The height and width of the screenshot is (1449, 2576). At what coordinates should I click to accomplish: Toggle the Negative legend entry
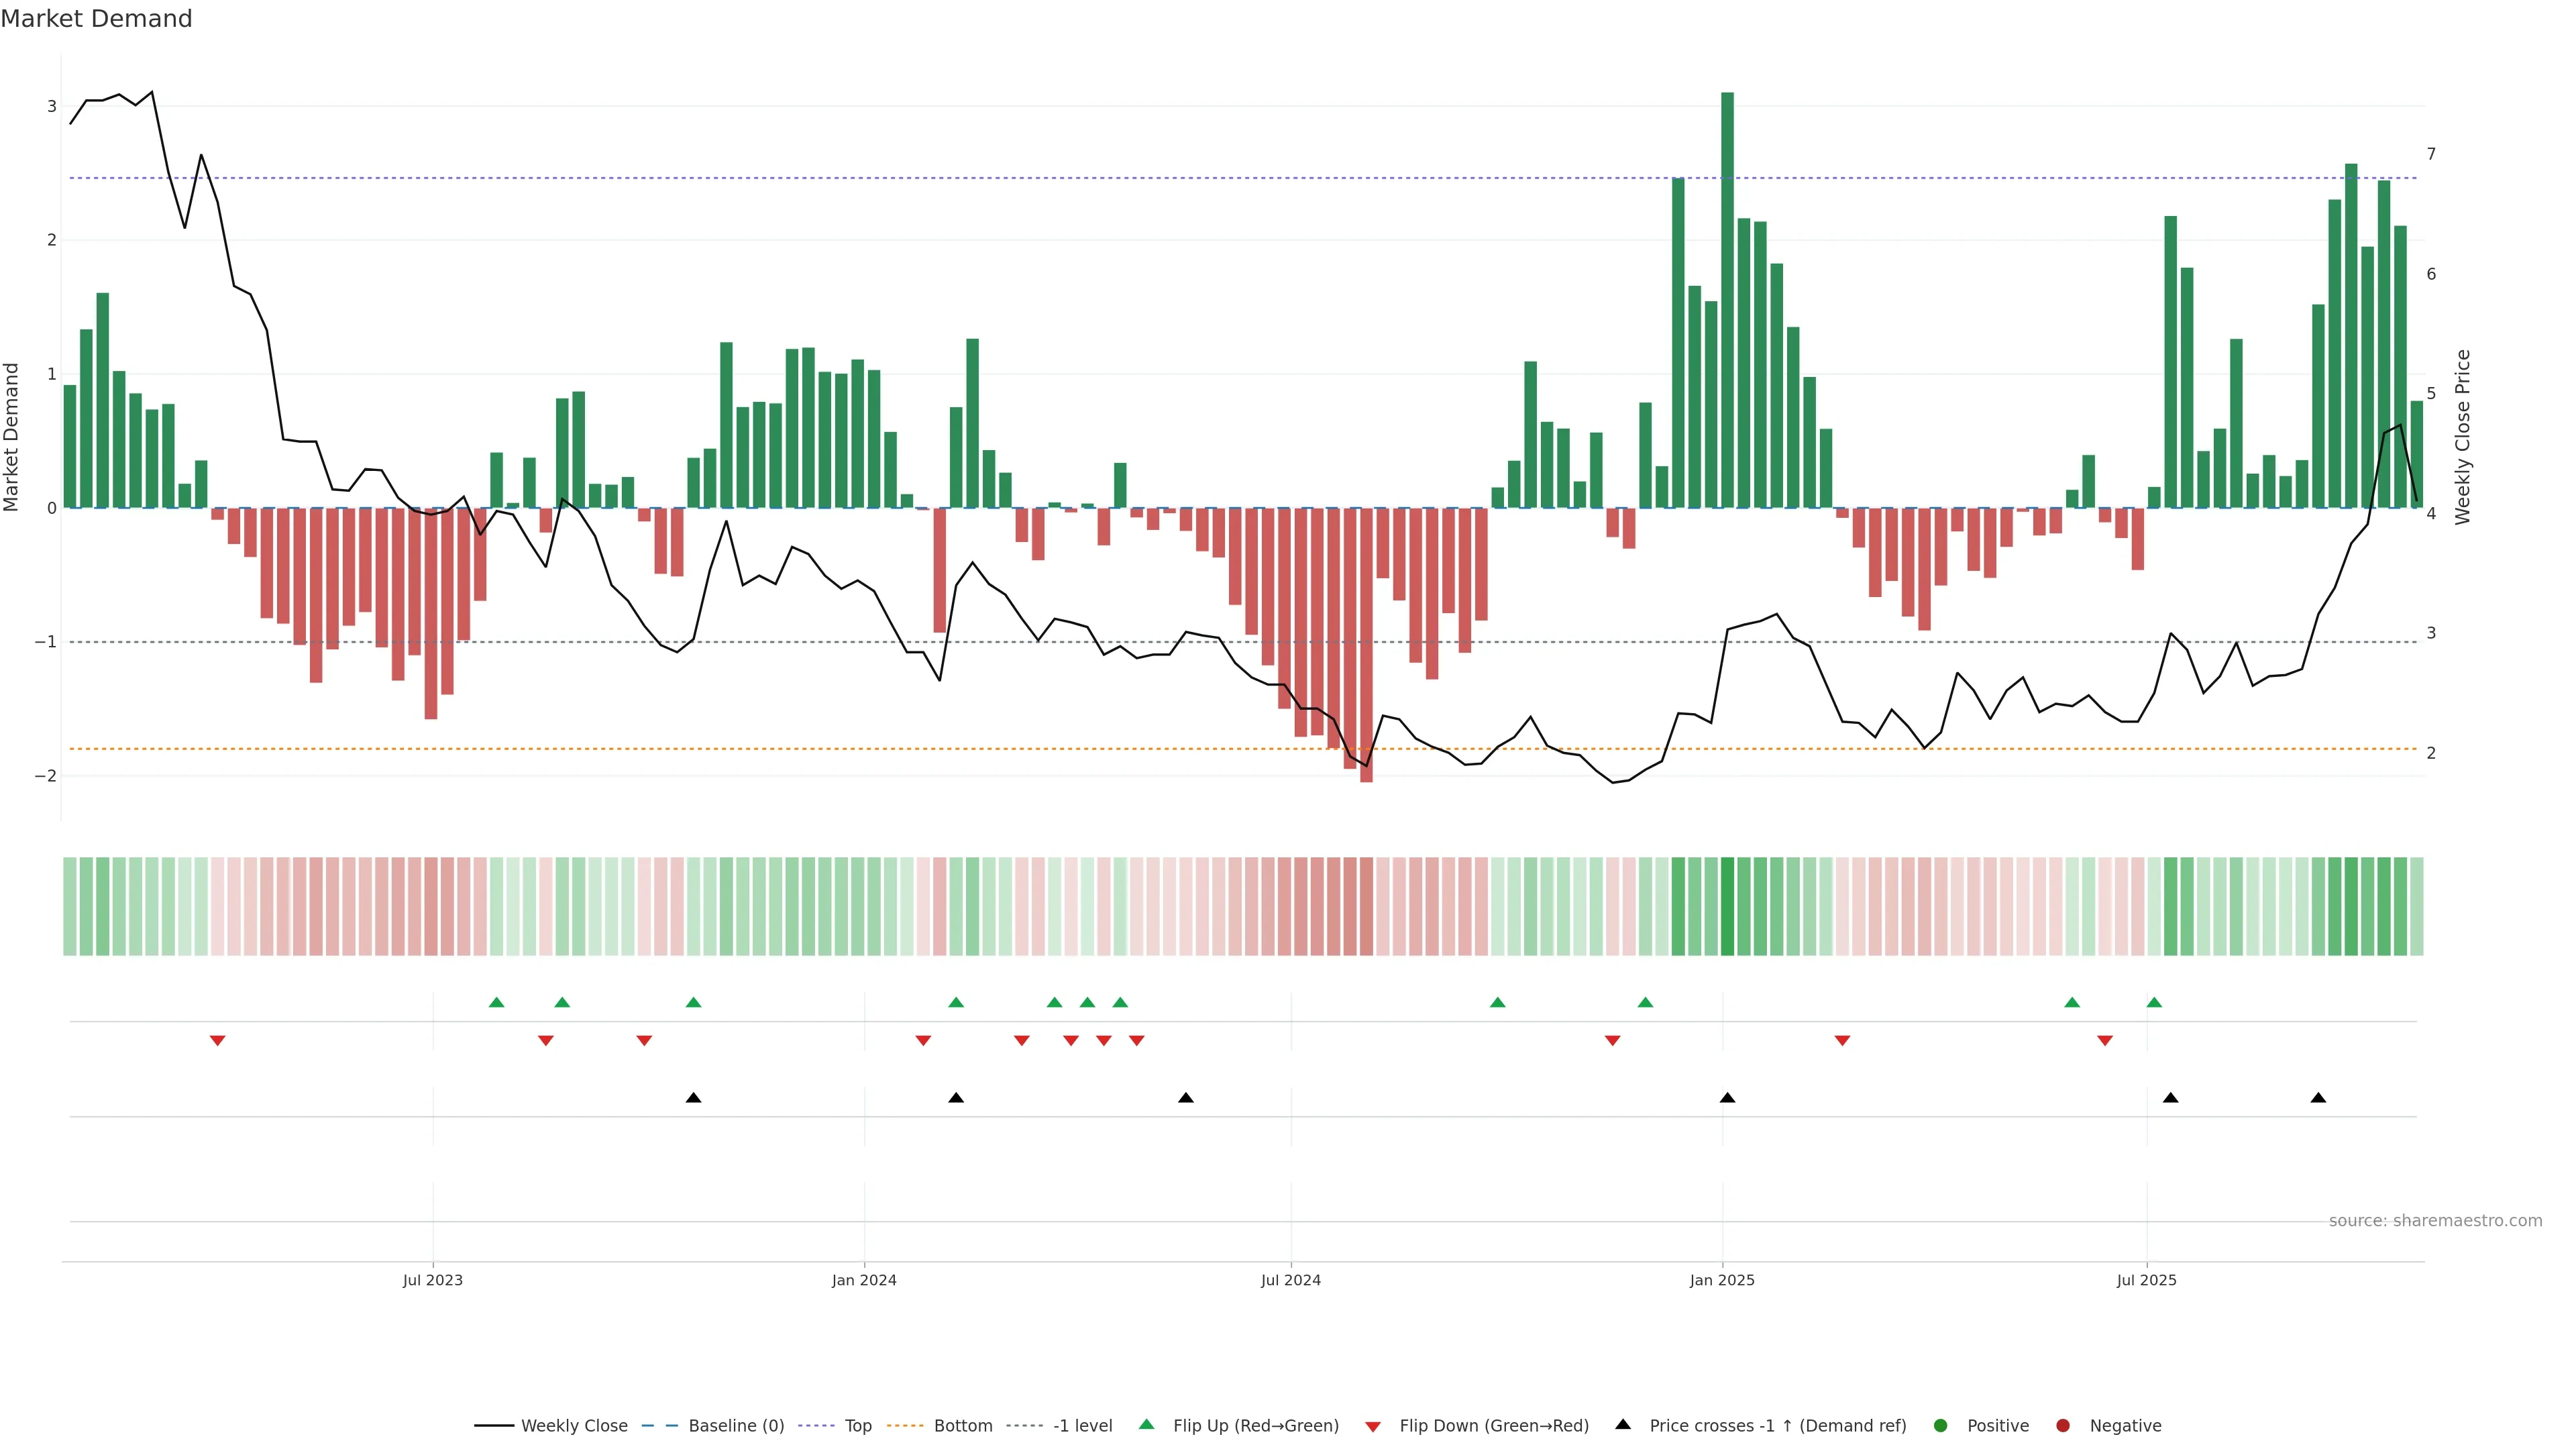[x=2125, y=1426]
